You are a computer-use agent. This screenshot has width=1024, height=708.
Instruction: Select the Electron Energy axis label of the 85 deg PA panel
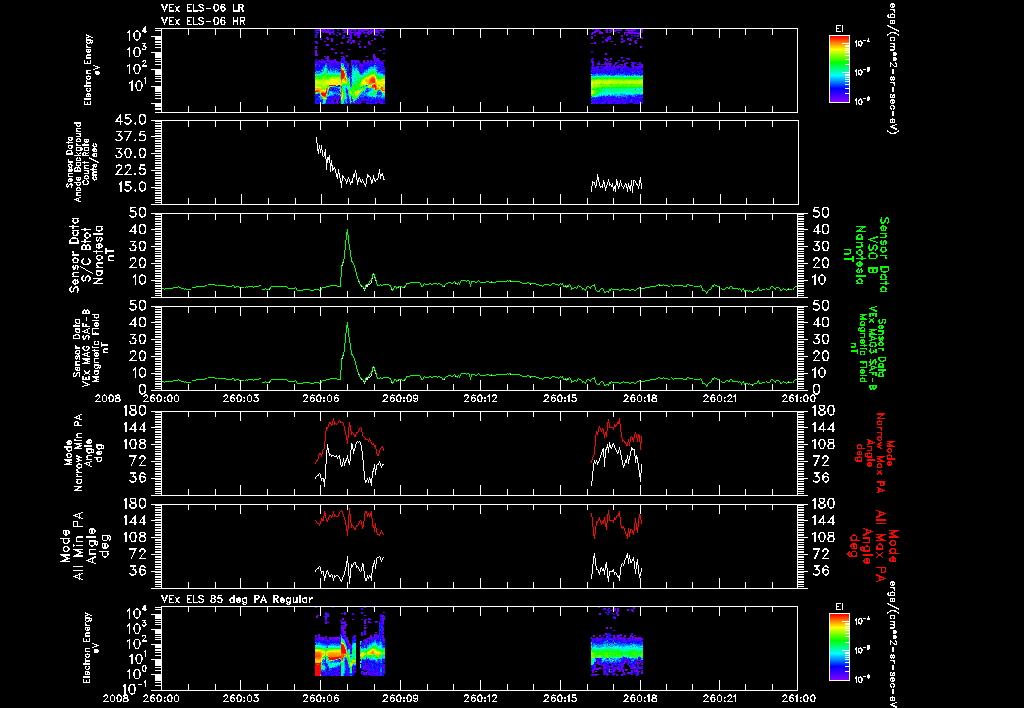pyautogui.click(x=89, y=648)
